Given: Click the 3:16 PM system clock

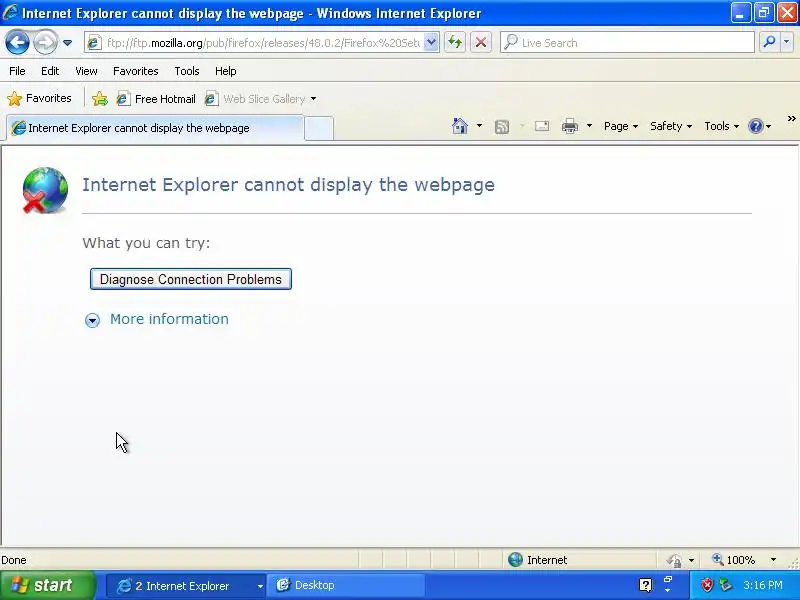Looking at the screenshot, I should pyautogui.click(x=763, y=585).
